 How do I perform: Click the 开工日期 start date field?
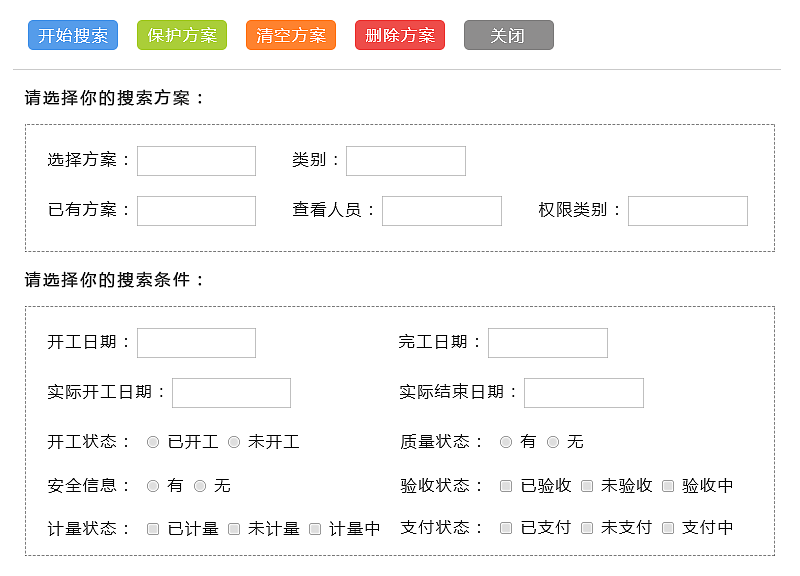(196, 342)
